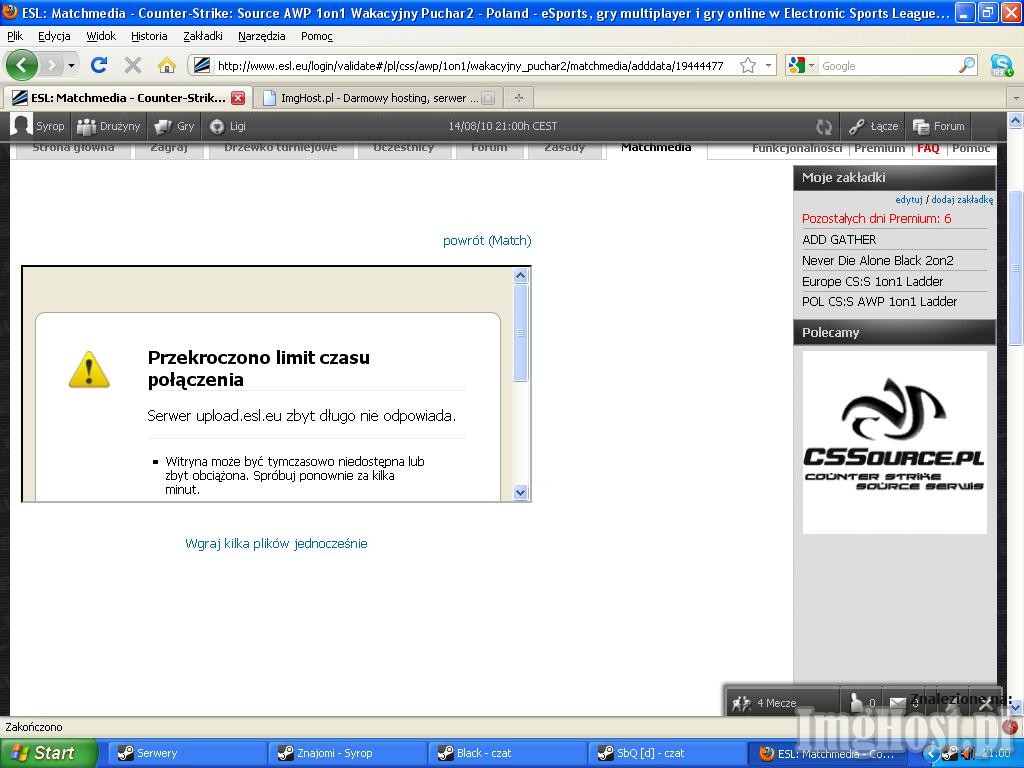This screenshot has height=768, width=1024.
Task: Open the red FAQ link
Action: coord(928,149)
